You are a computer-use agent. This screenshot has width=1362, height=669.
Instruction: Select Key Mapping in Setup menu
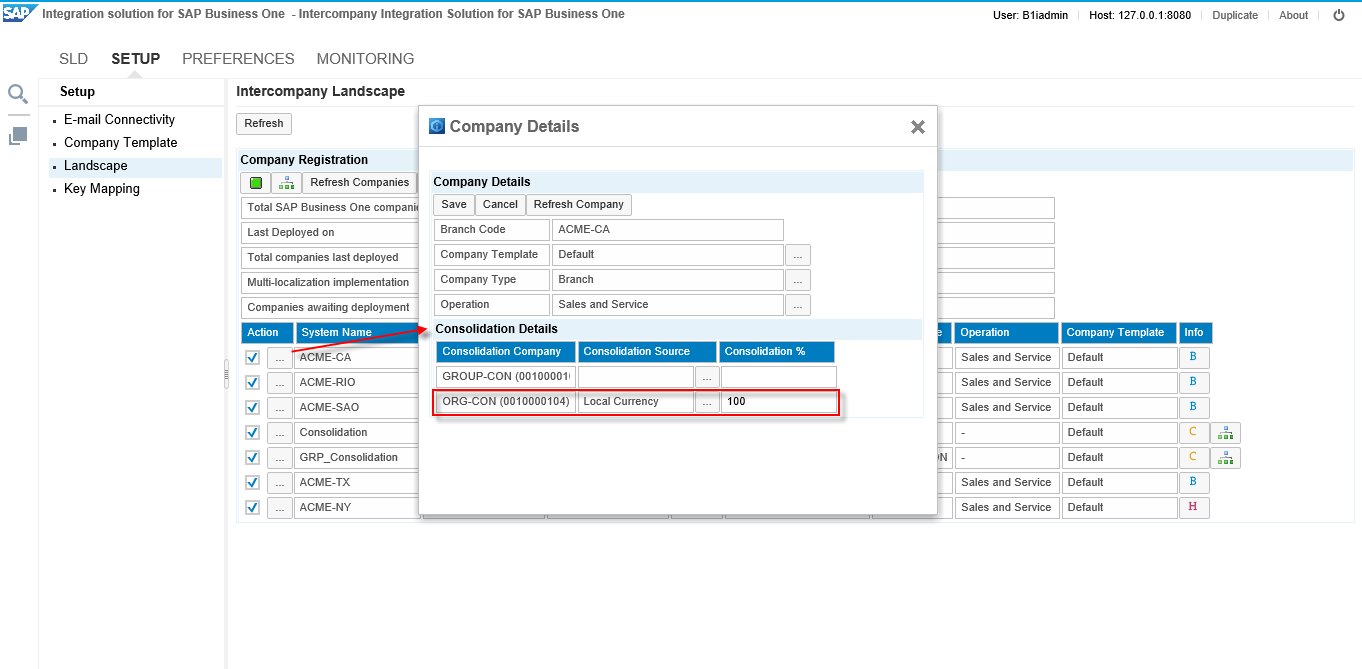(x=101, y=189)
